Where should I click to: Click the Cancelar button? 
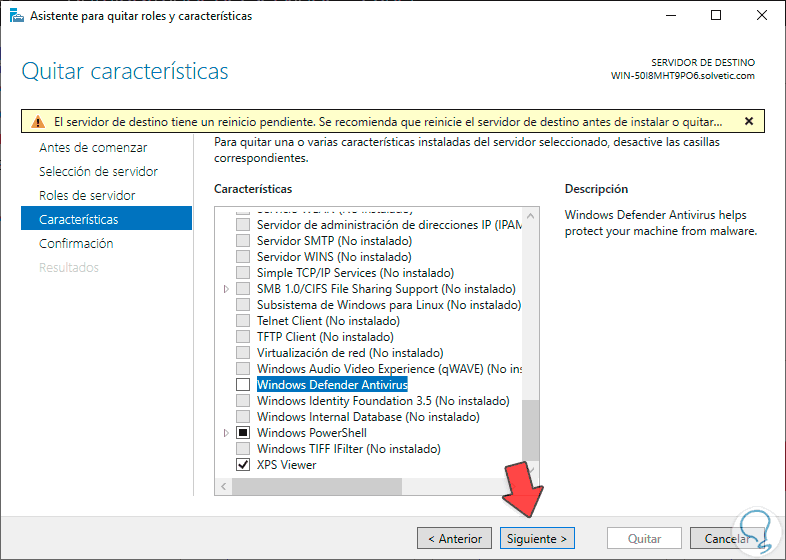[727, 538]
